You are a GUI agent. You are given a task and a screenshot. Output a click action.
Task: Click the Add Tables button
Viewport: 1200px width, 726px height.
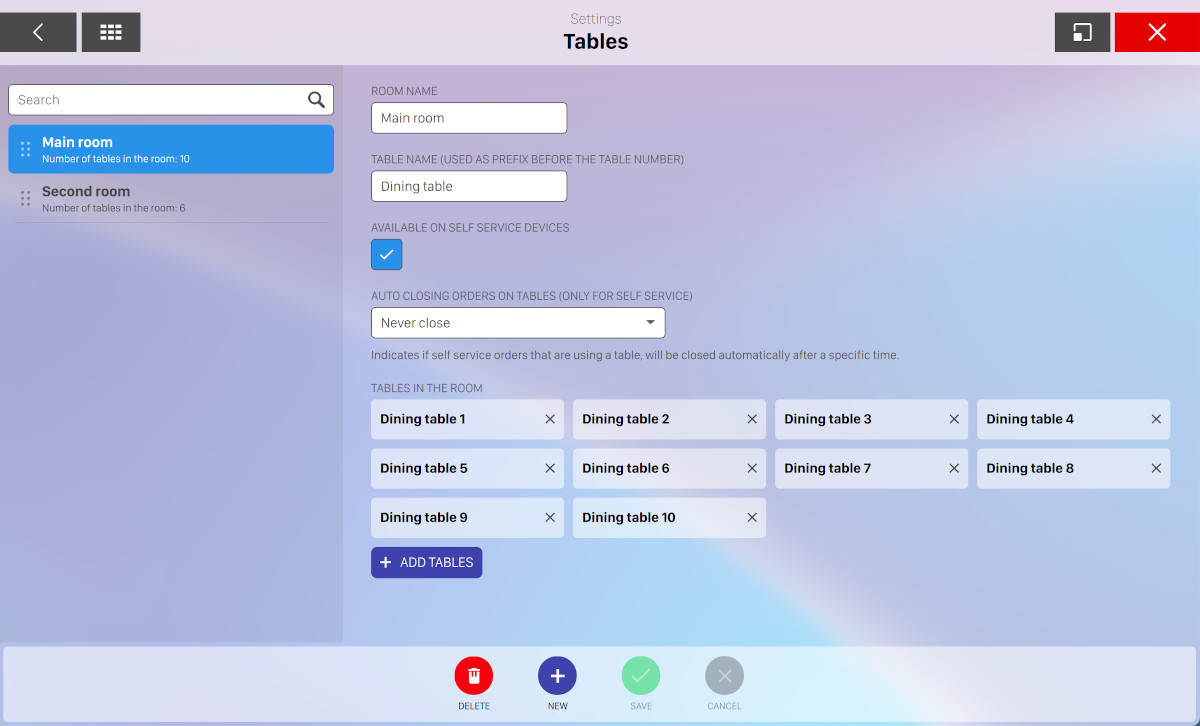(x=427, y=562)
